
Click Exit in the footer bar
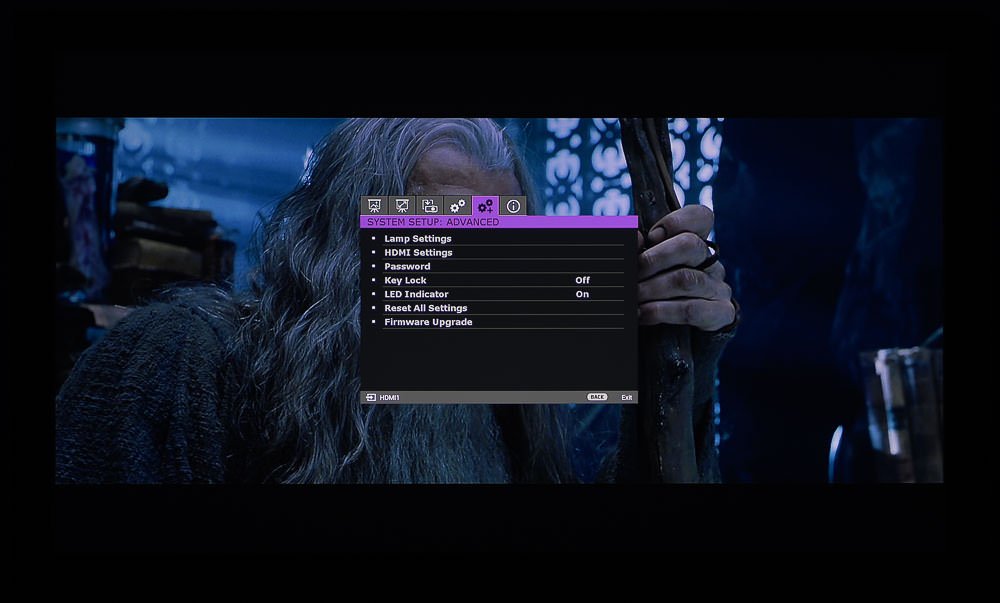627,397
